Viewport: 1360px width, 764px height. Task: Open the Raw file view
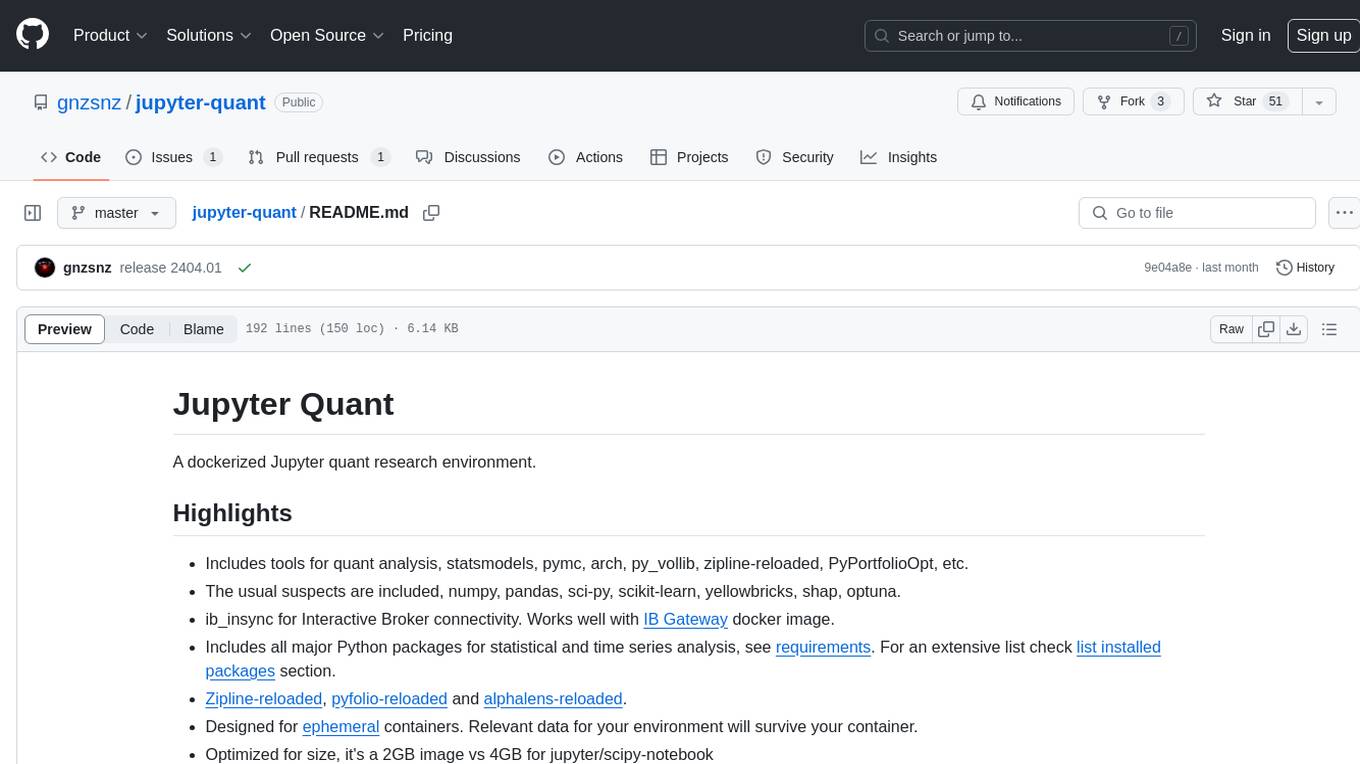coord(1231,329)
